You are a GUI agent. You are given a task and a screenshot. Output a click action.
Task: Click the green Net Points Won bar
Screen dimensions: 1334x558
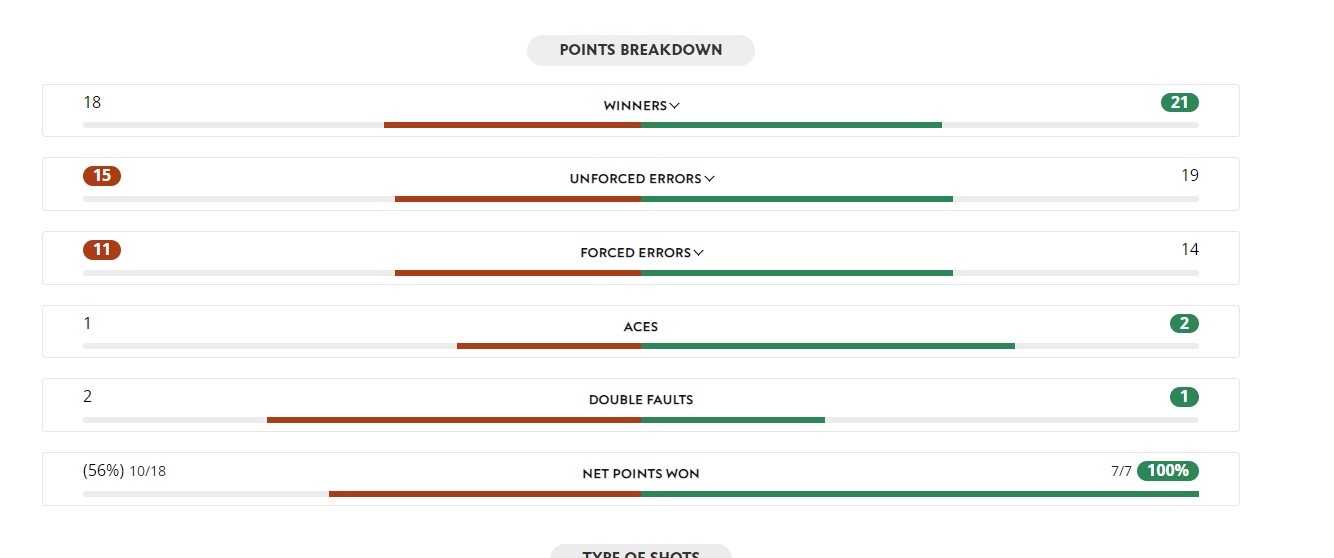pyautogui.click(x=919, y=494)
